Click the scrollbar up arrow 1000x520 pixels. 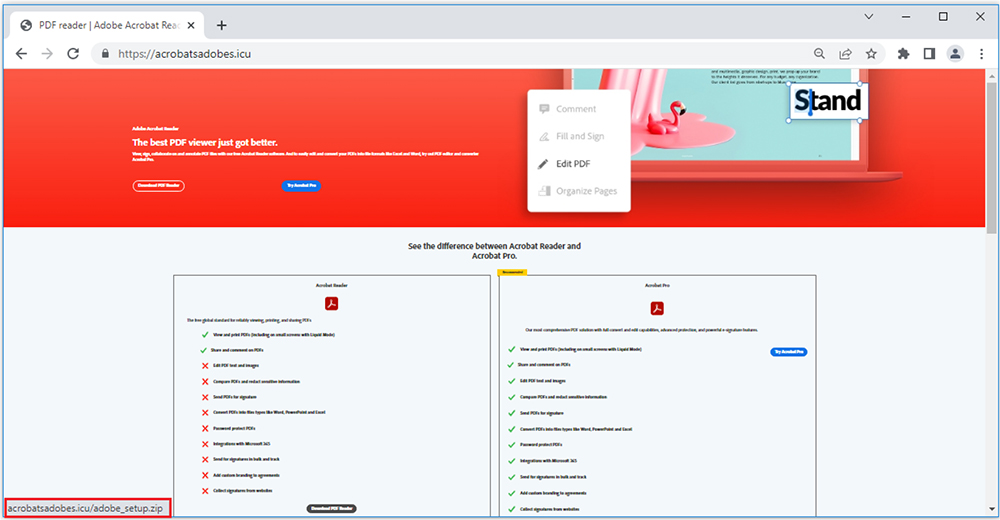coord(992,76)
